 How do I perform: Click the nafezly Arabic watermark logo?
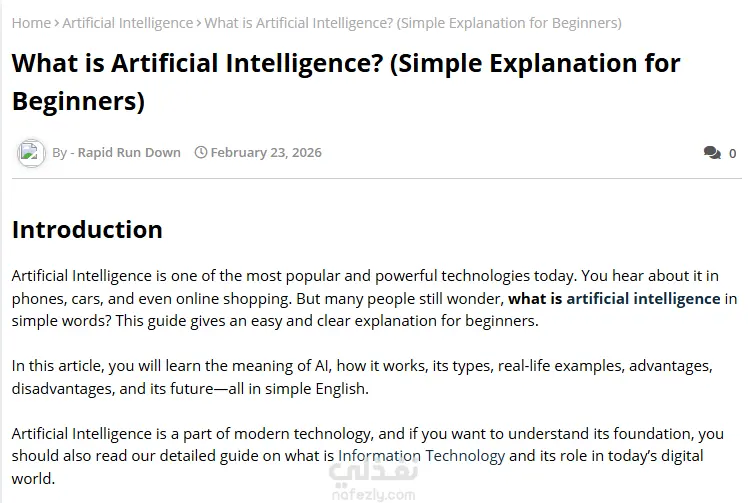coord(374,469)
